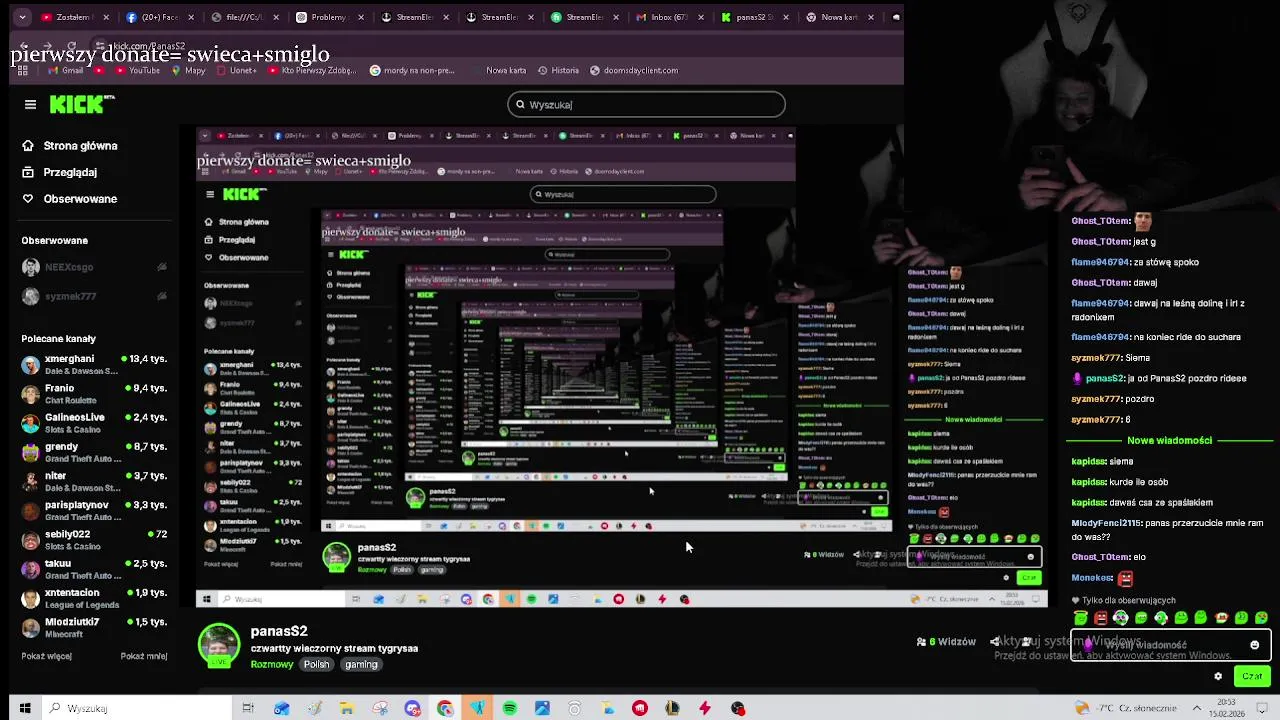1280x720 pixels.
Task: Click panasS2 streamer avatar
Action: [x=219, y=646]
